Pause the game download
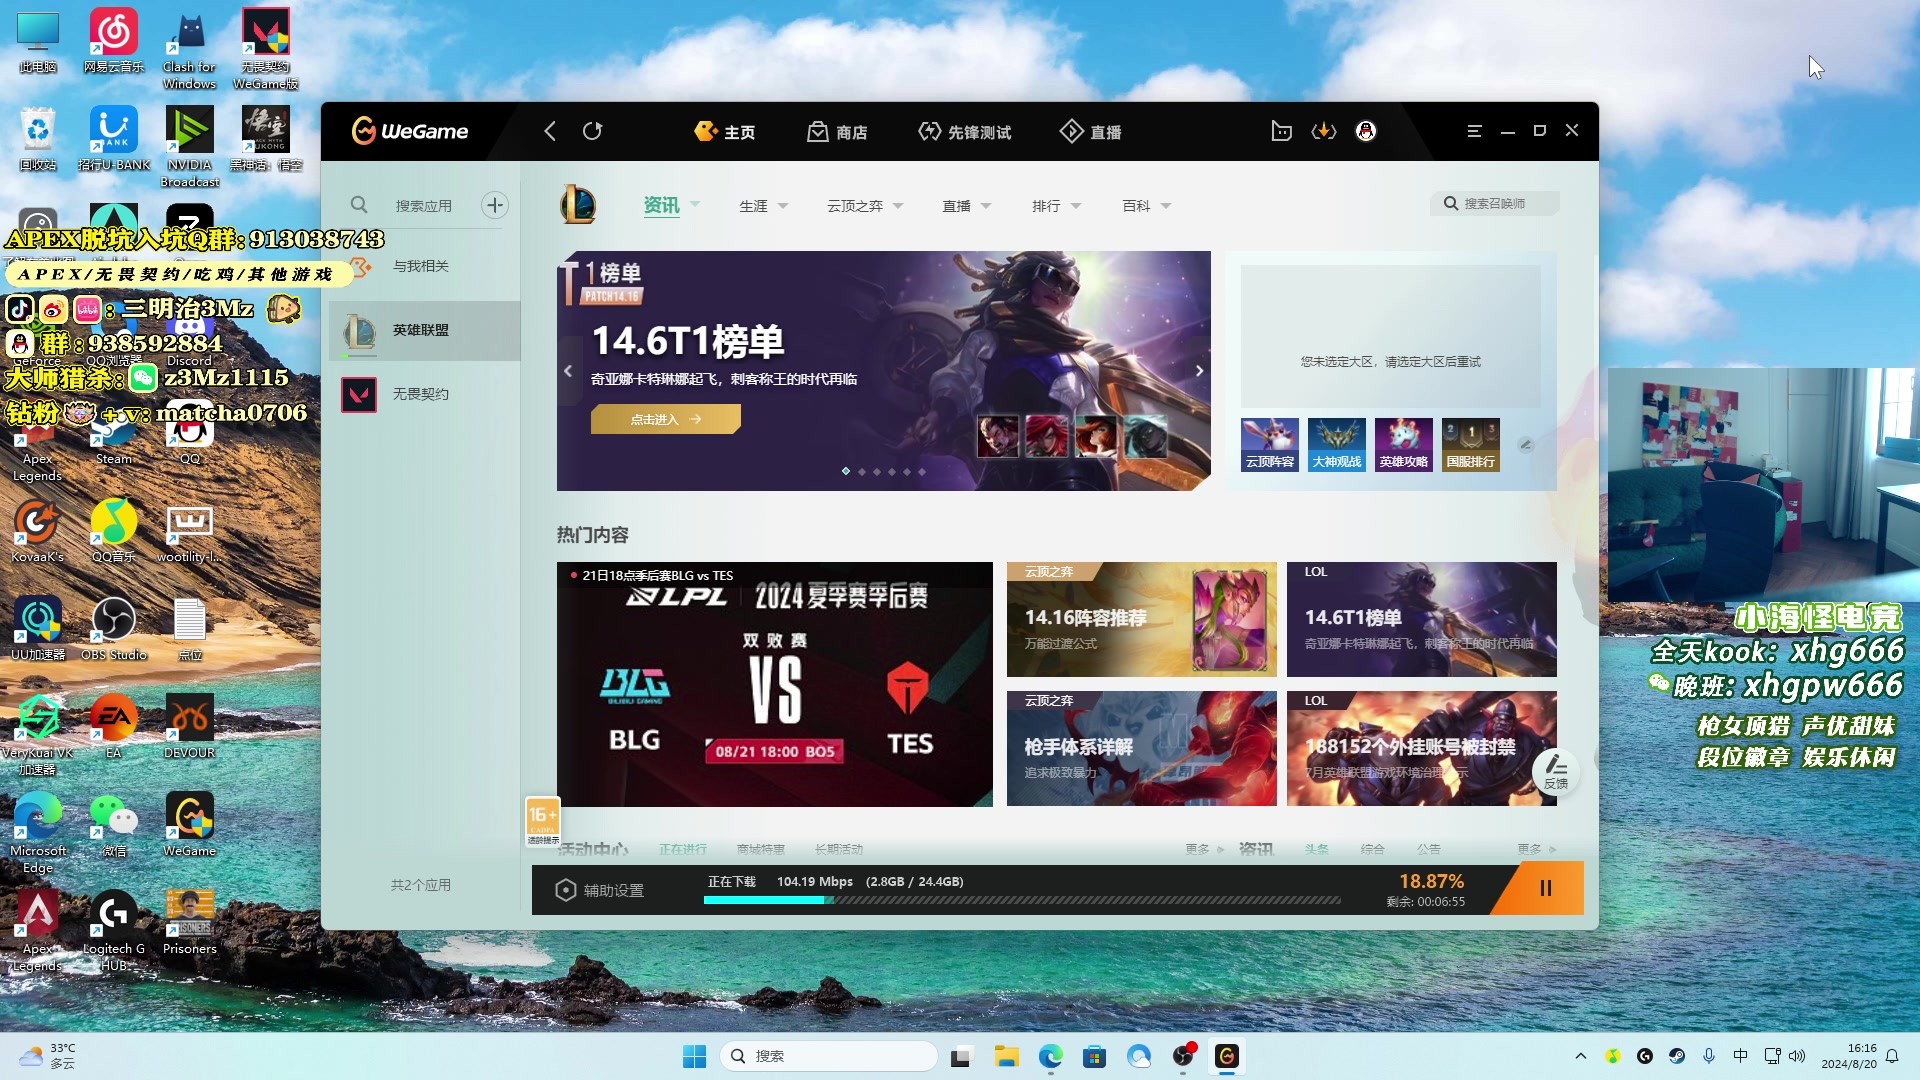1920x1080 pixels. pyautogui.click(x=1545, y=888)
